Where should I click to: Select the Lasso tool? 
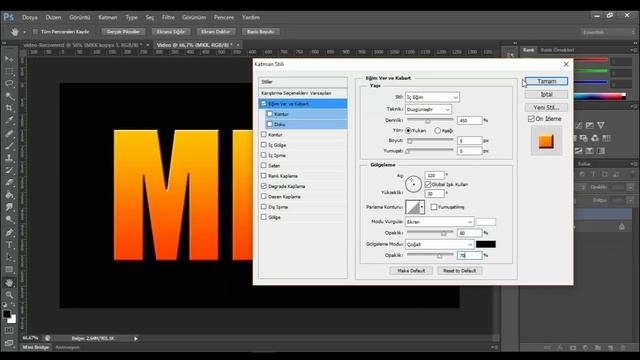pyautogui.click(x=9, y=84)
